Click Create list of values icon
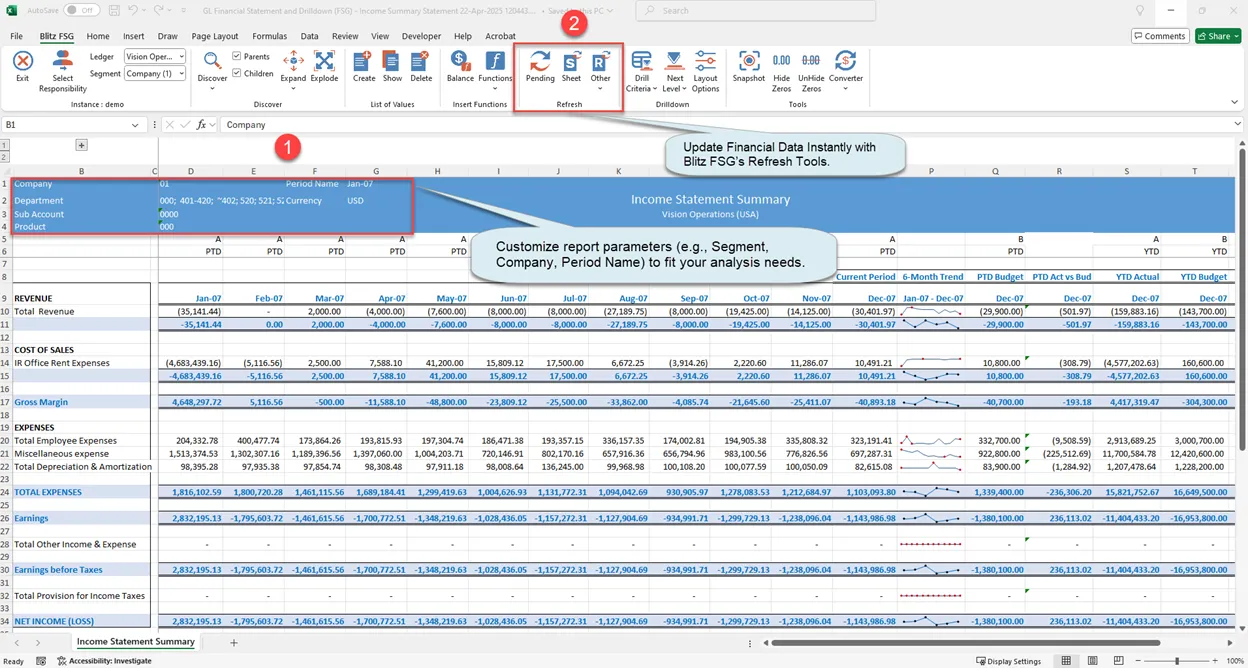This screenshot has width=1248, height=668. 364,63
